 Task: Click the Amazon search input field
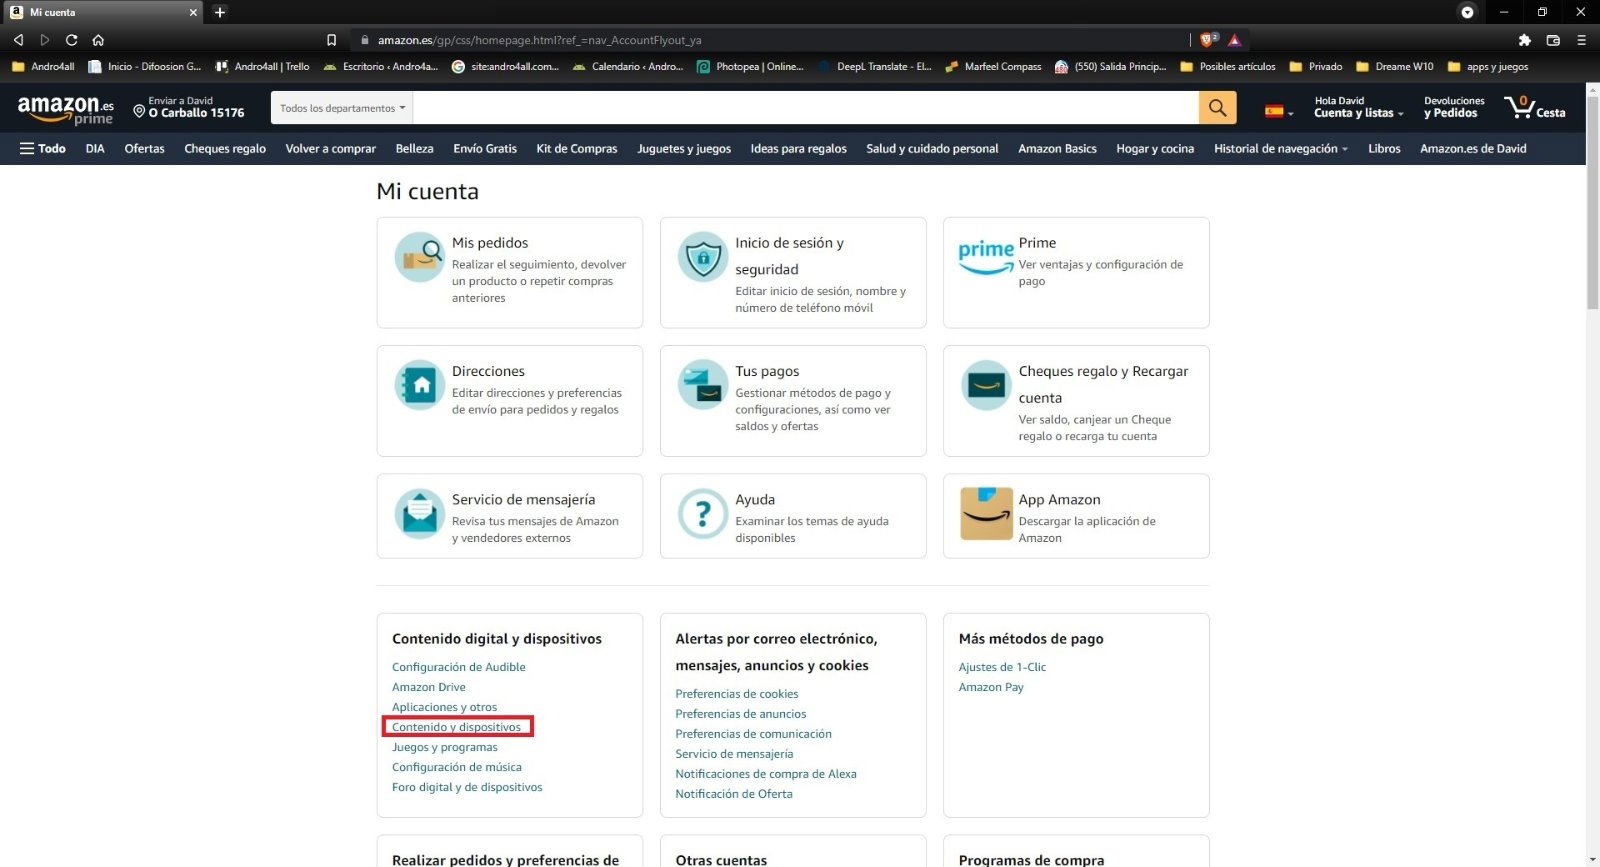click(x=805, y=108)
